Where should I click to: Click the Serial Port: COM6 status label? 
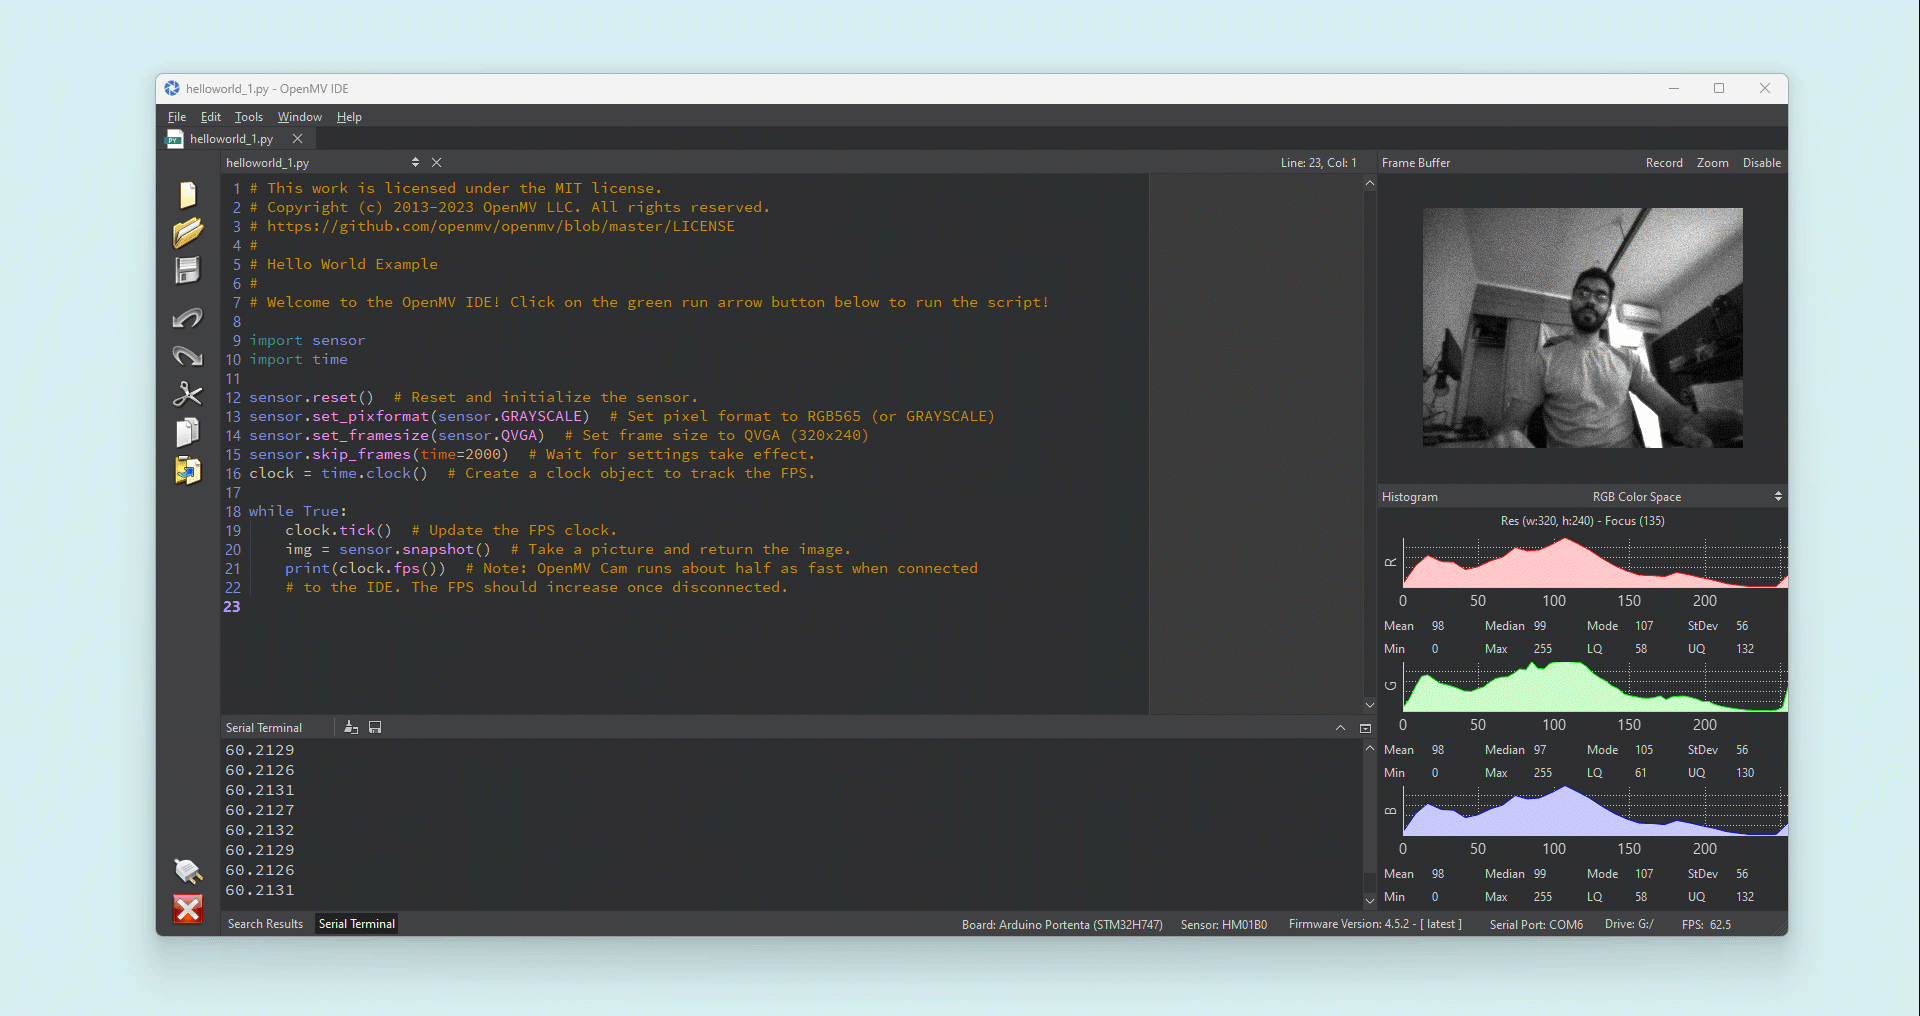click(x=1536, y=924)
